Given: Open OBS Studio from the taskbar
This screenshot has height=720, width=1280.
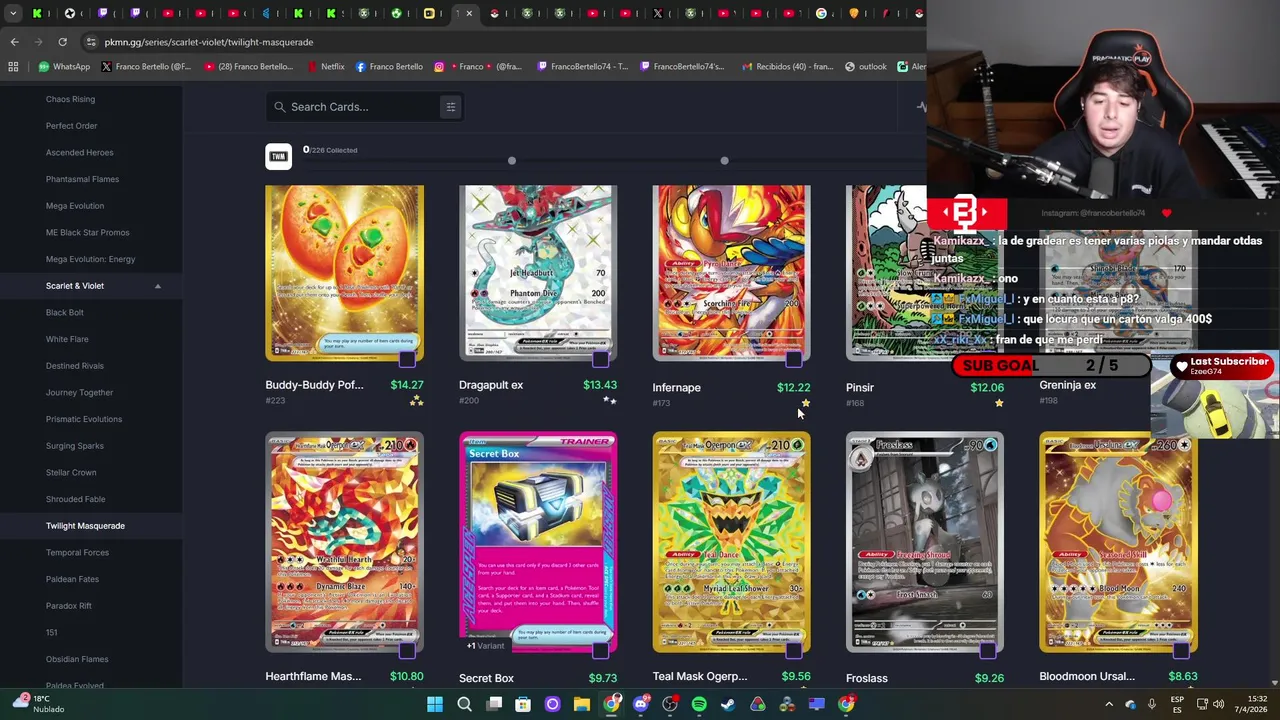Looking at the screenshot, I should (670, 704).
